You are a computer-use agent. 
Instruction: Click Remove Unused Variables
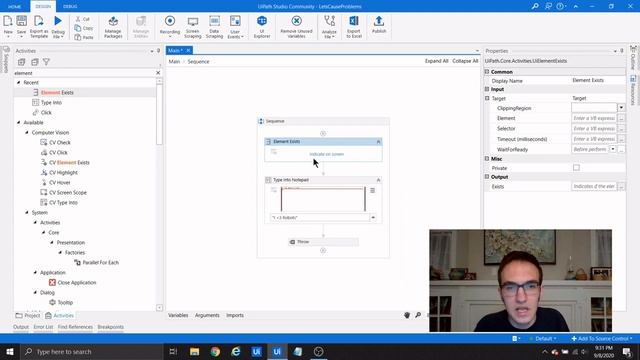coord(296,27)
